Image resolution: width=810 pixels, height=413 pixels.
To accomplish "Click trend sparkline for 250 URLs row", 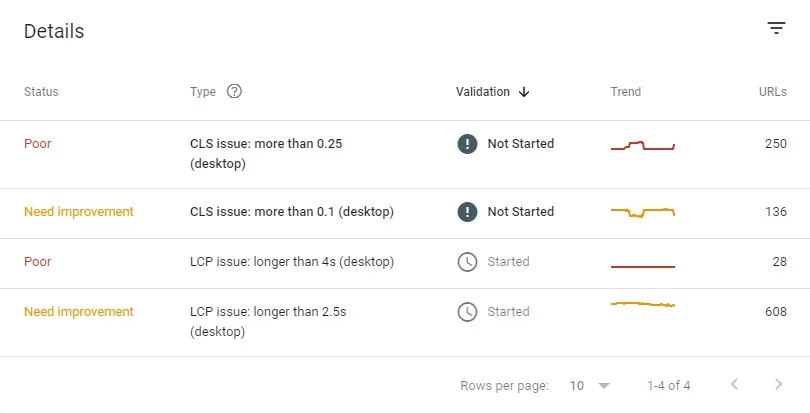I will click(x=643, y=146).
